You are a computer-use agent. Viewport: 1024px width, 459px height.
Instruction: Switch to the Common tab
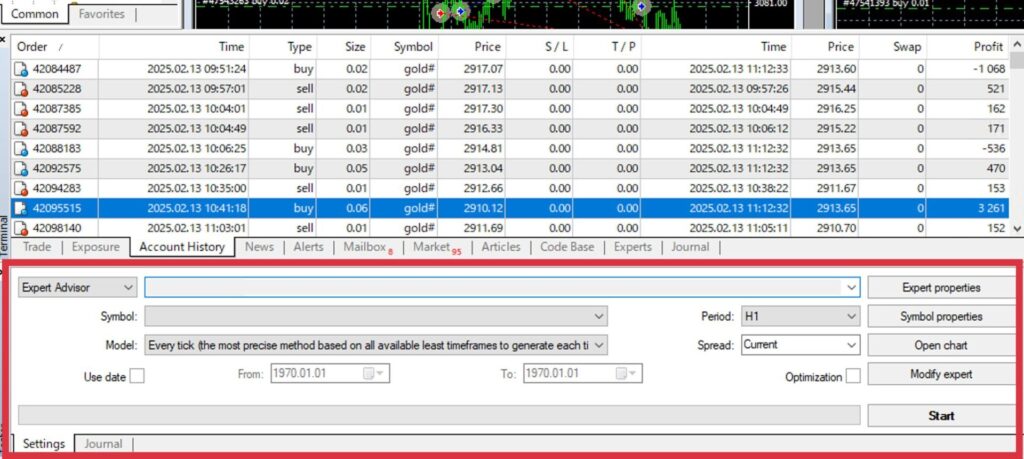click(35, 14)
